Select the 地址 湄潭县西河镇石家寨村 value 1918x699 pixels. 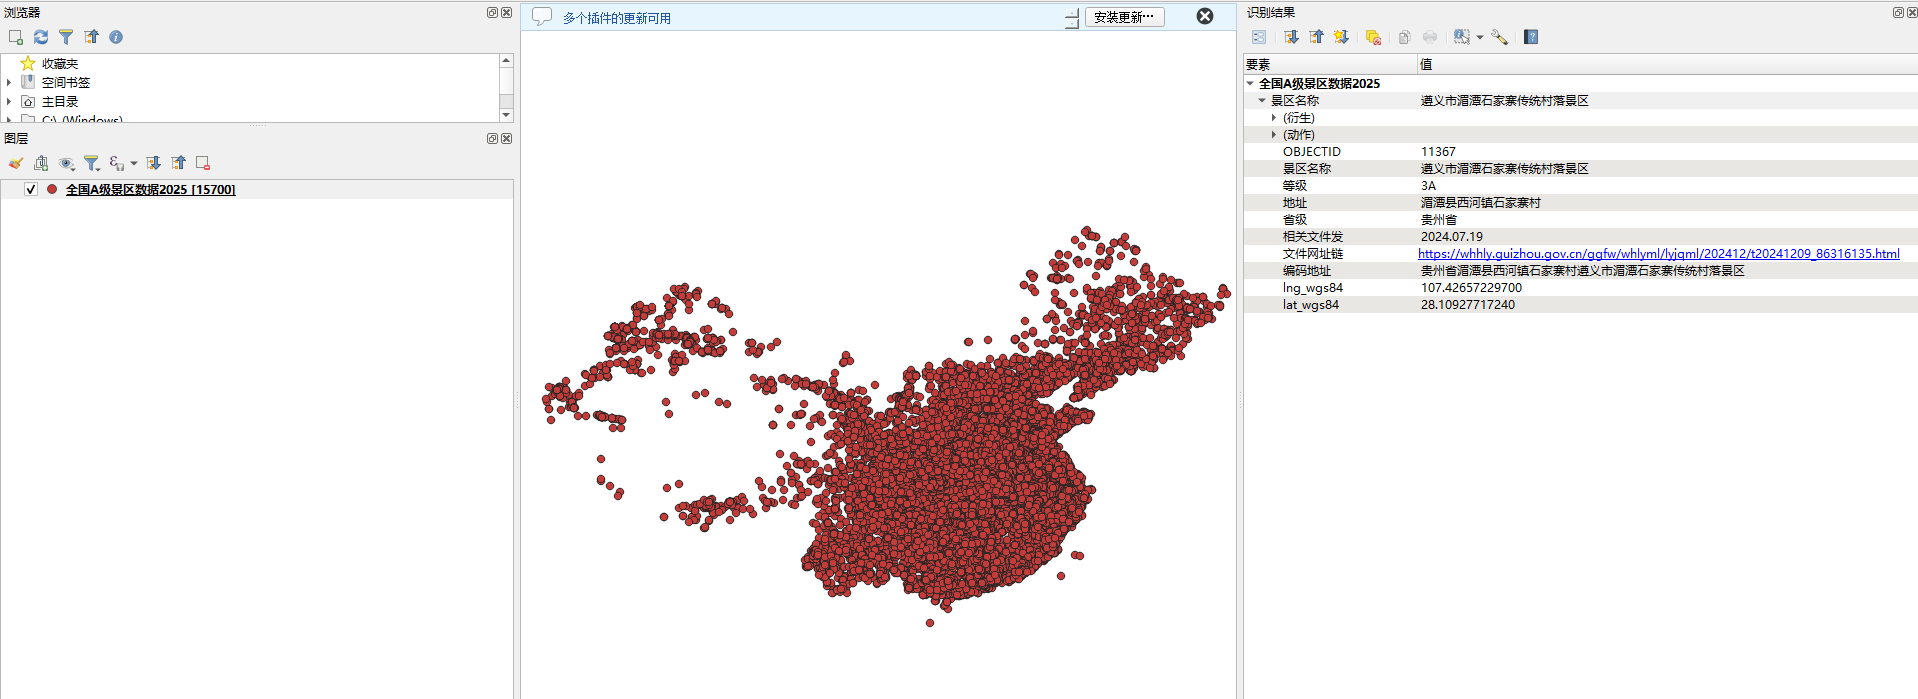pos(1481,203)
